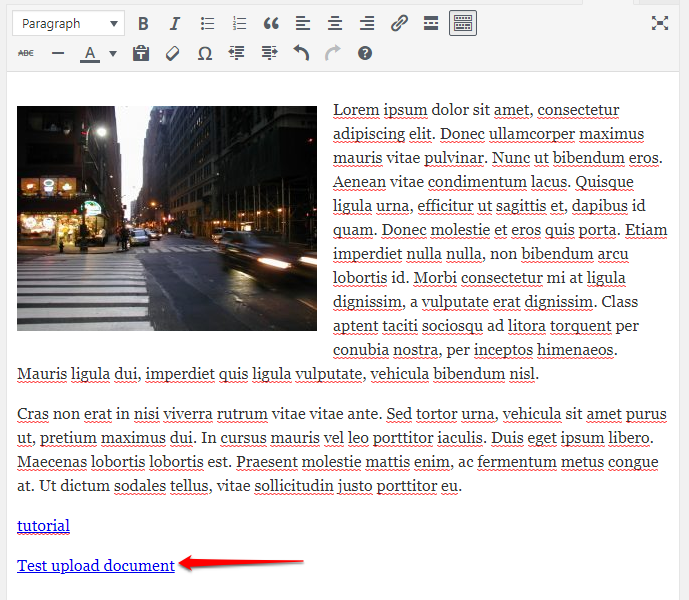Align text to center
The height and width of the screenshot is (600, 689).
[x=335, y=24]
